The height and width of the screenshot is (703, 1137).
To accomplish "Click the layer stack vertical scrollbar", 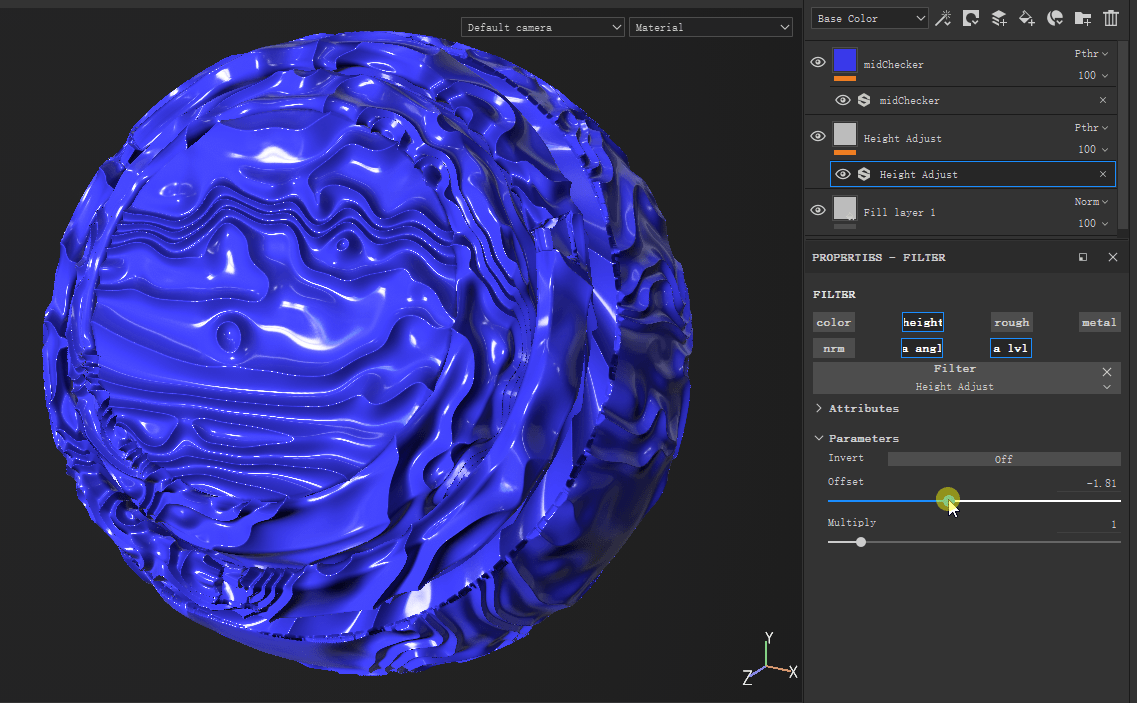I will (1124, 134).
